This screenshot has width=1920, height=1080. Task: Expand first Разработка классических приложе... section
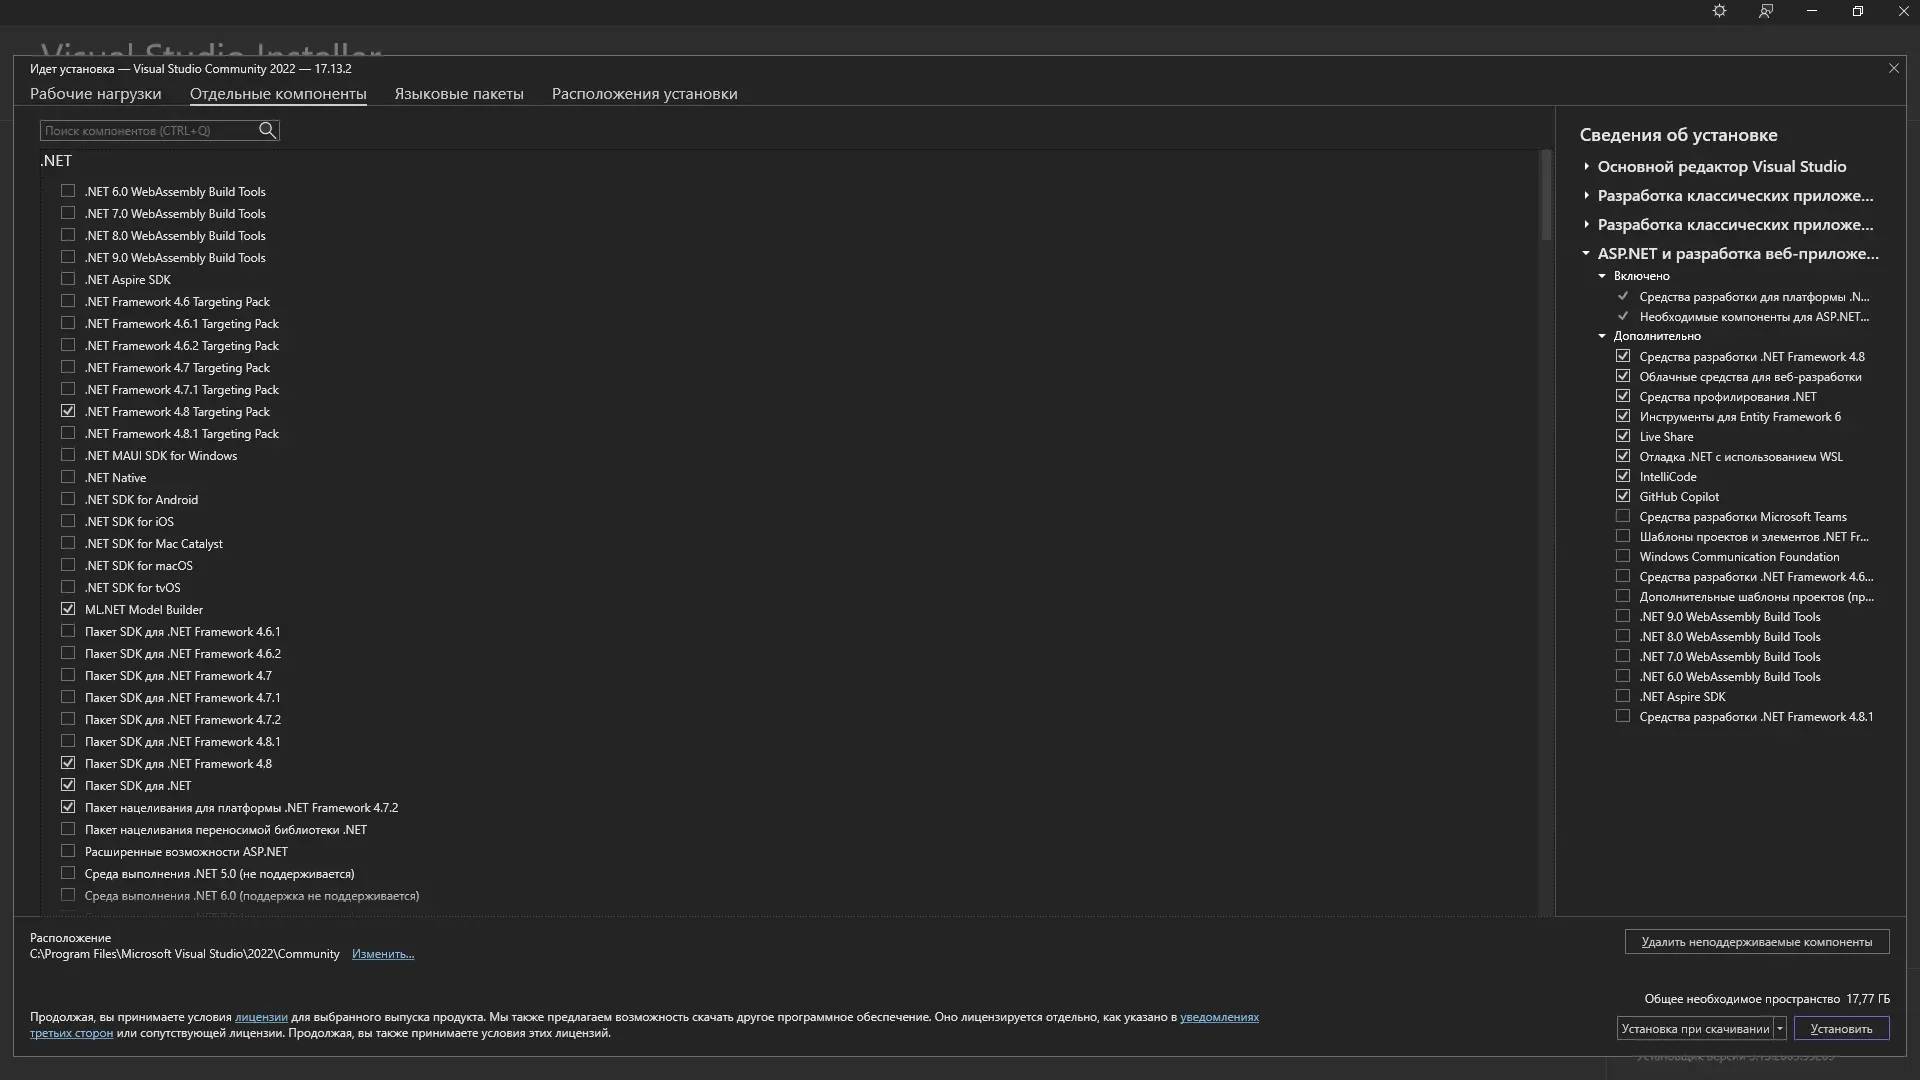[x=1586, y=195]
